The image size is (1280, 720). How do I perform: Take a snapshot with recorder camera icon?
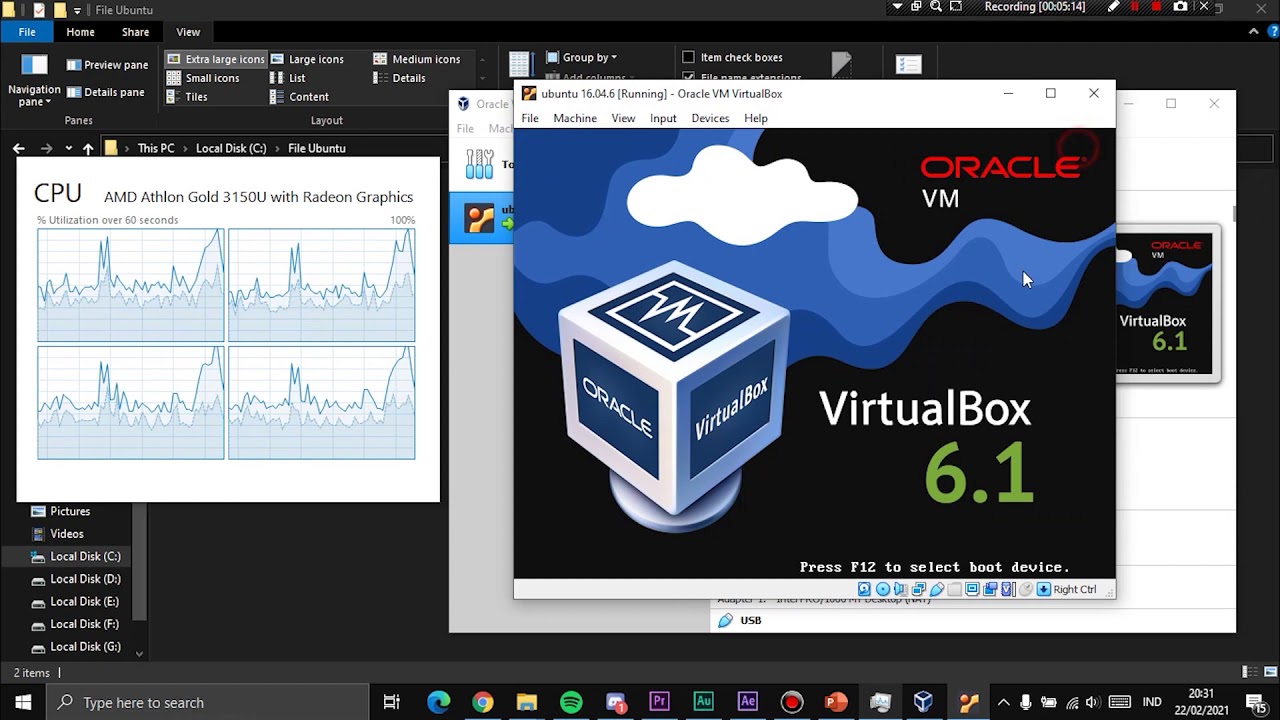1180,6
